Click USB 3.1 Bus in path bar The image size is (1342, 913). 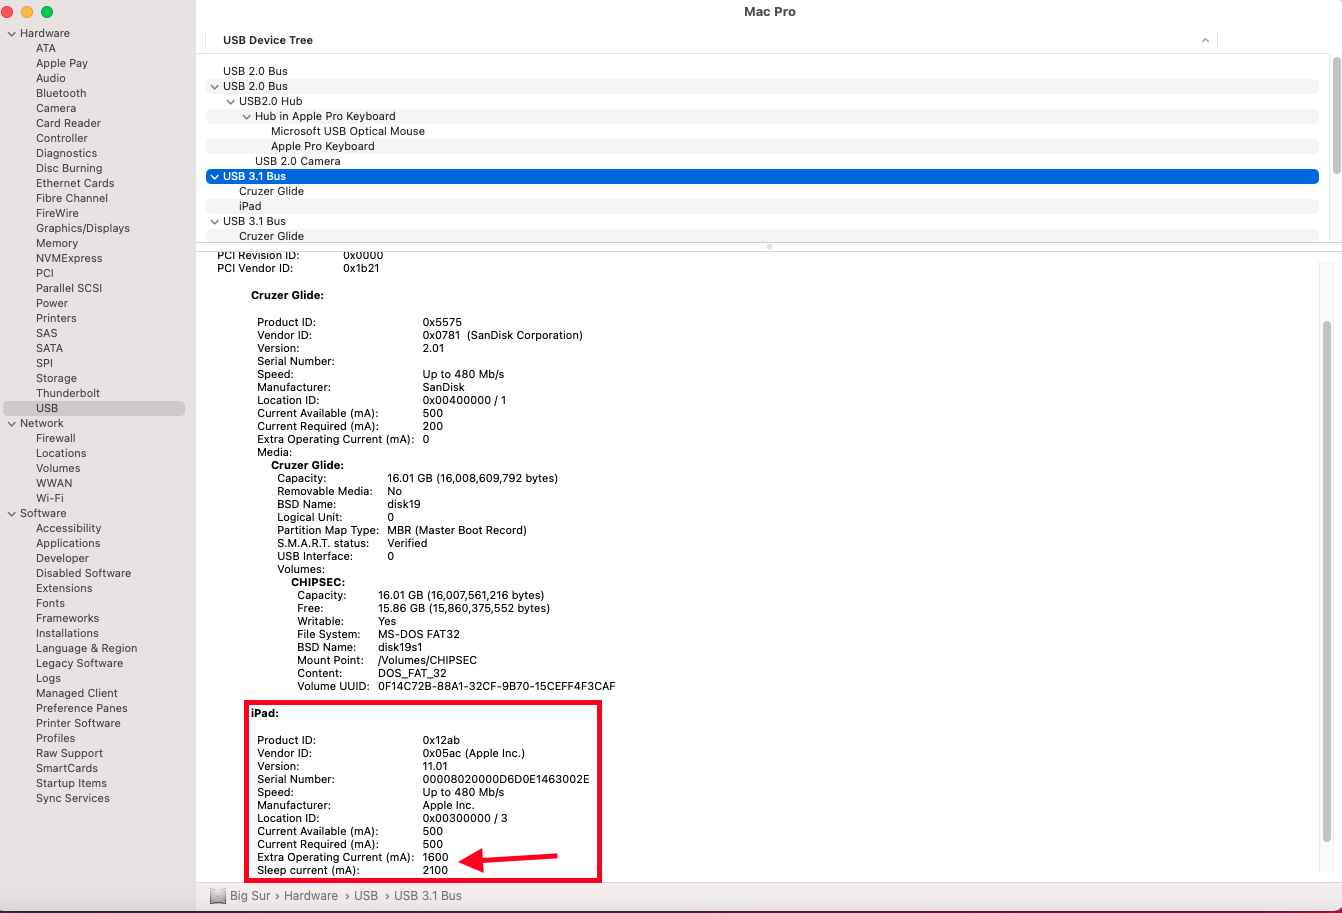(428, 896)
